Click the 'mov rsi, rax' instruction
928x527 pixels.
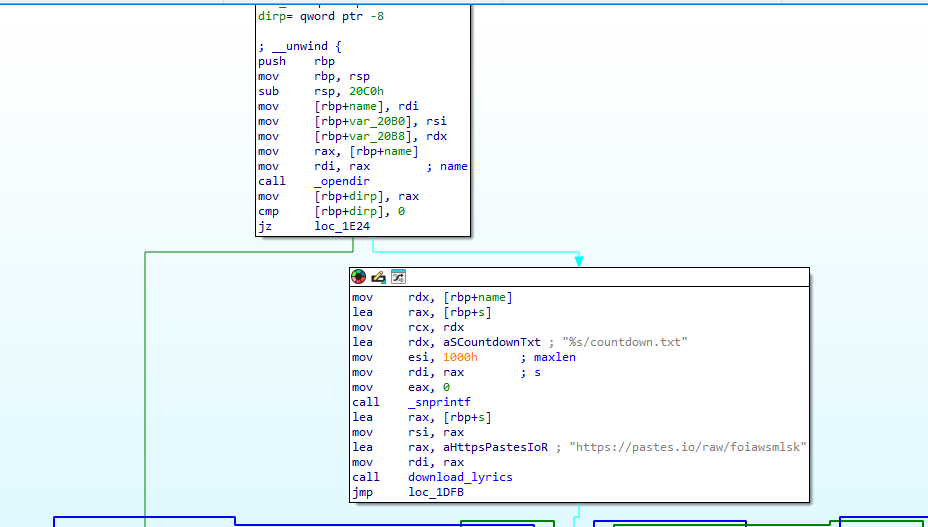tap(408, 432)
